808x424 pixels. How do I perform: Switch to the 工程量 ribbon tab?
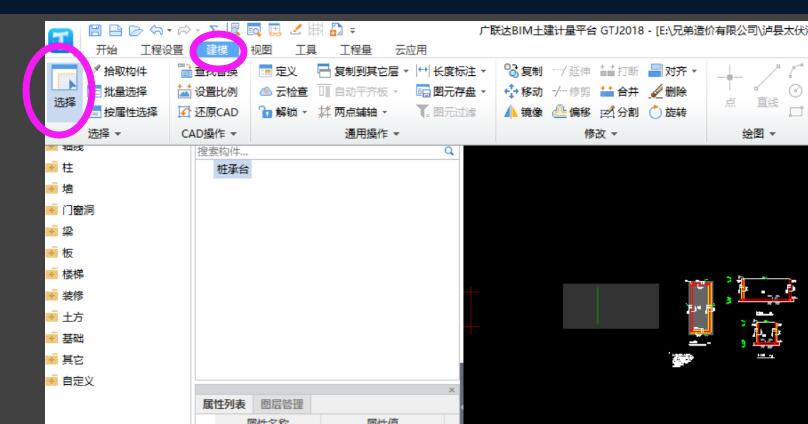tap(356, 50)
